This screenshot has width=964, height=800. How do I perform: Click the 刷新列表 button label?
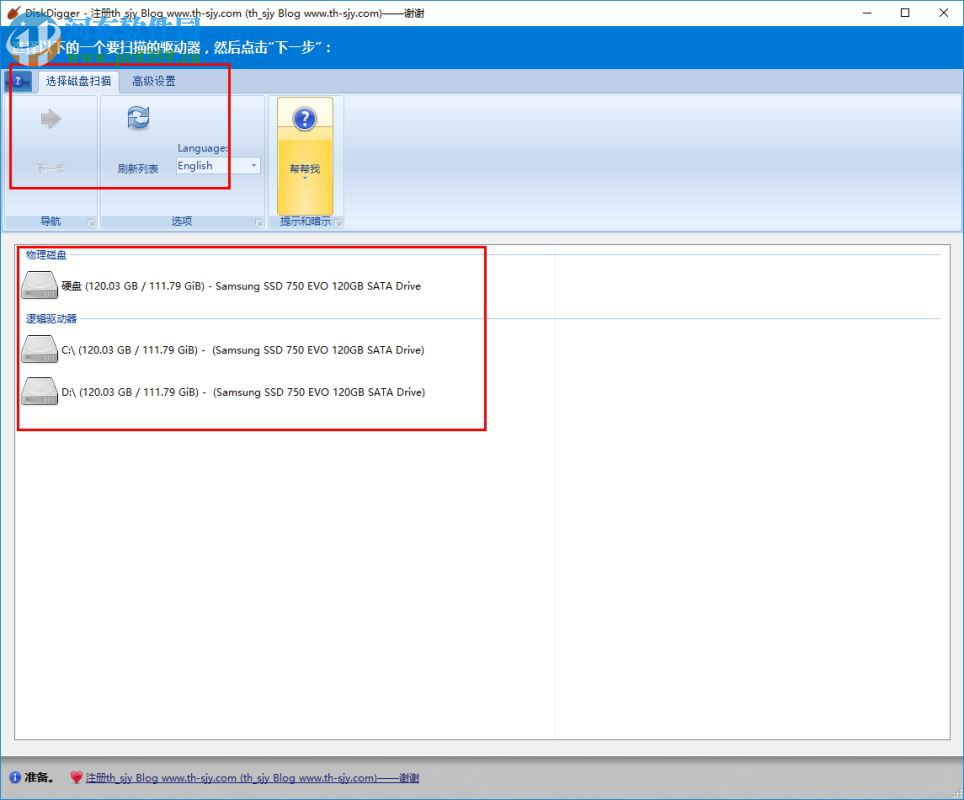tap(138, 168)
